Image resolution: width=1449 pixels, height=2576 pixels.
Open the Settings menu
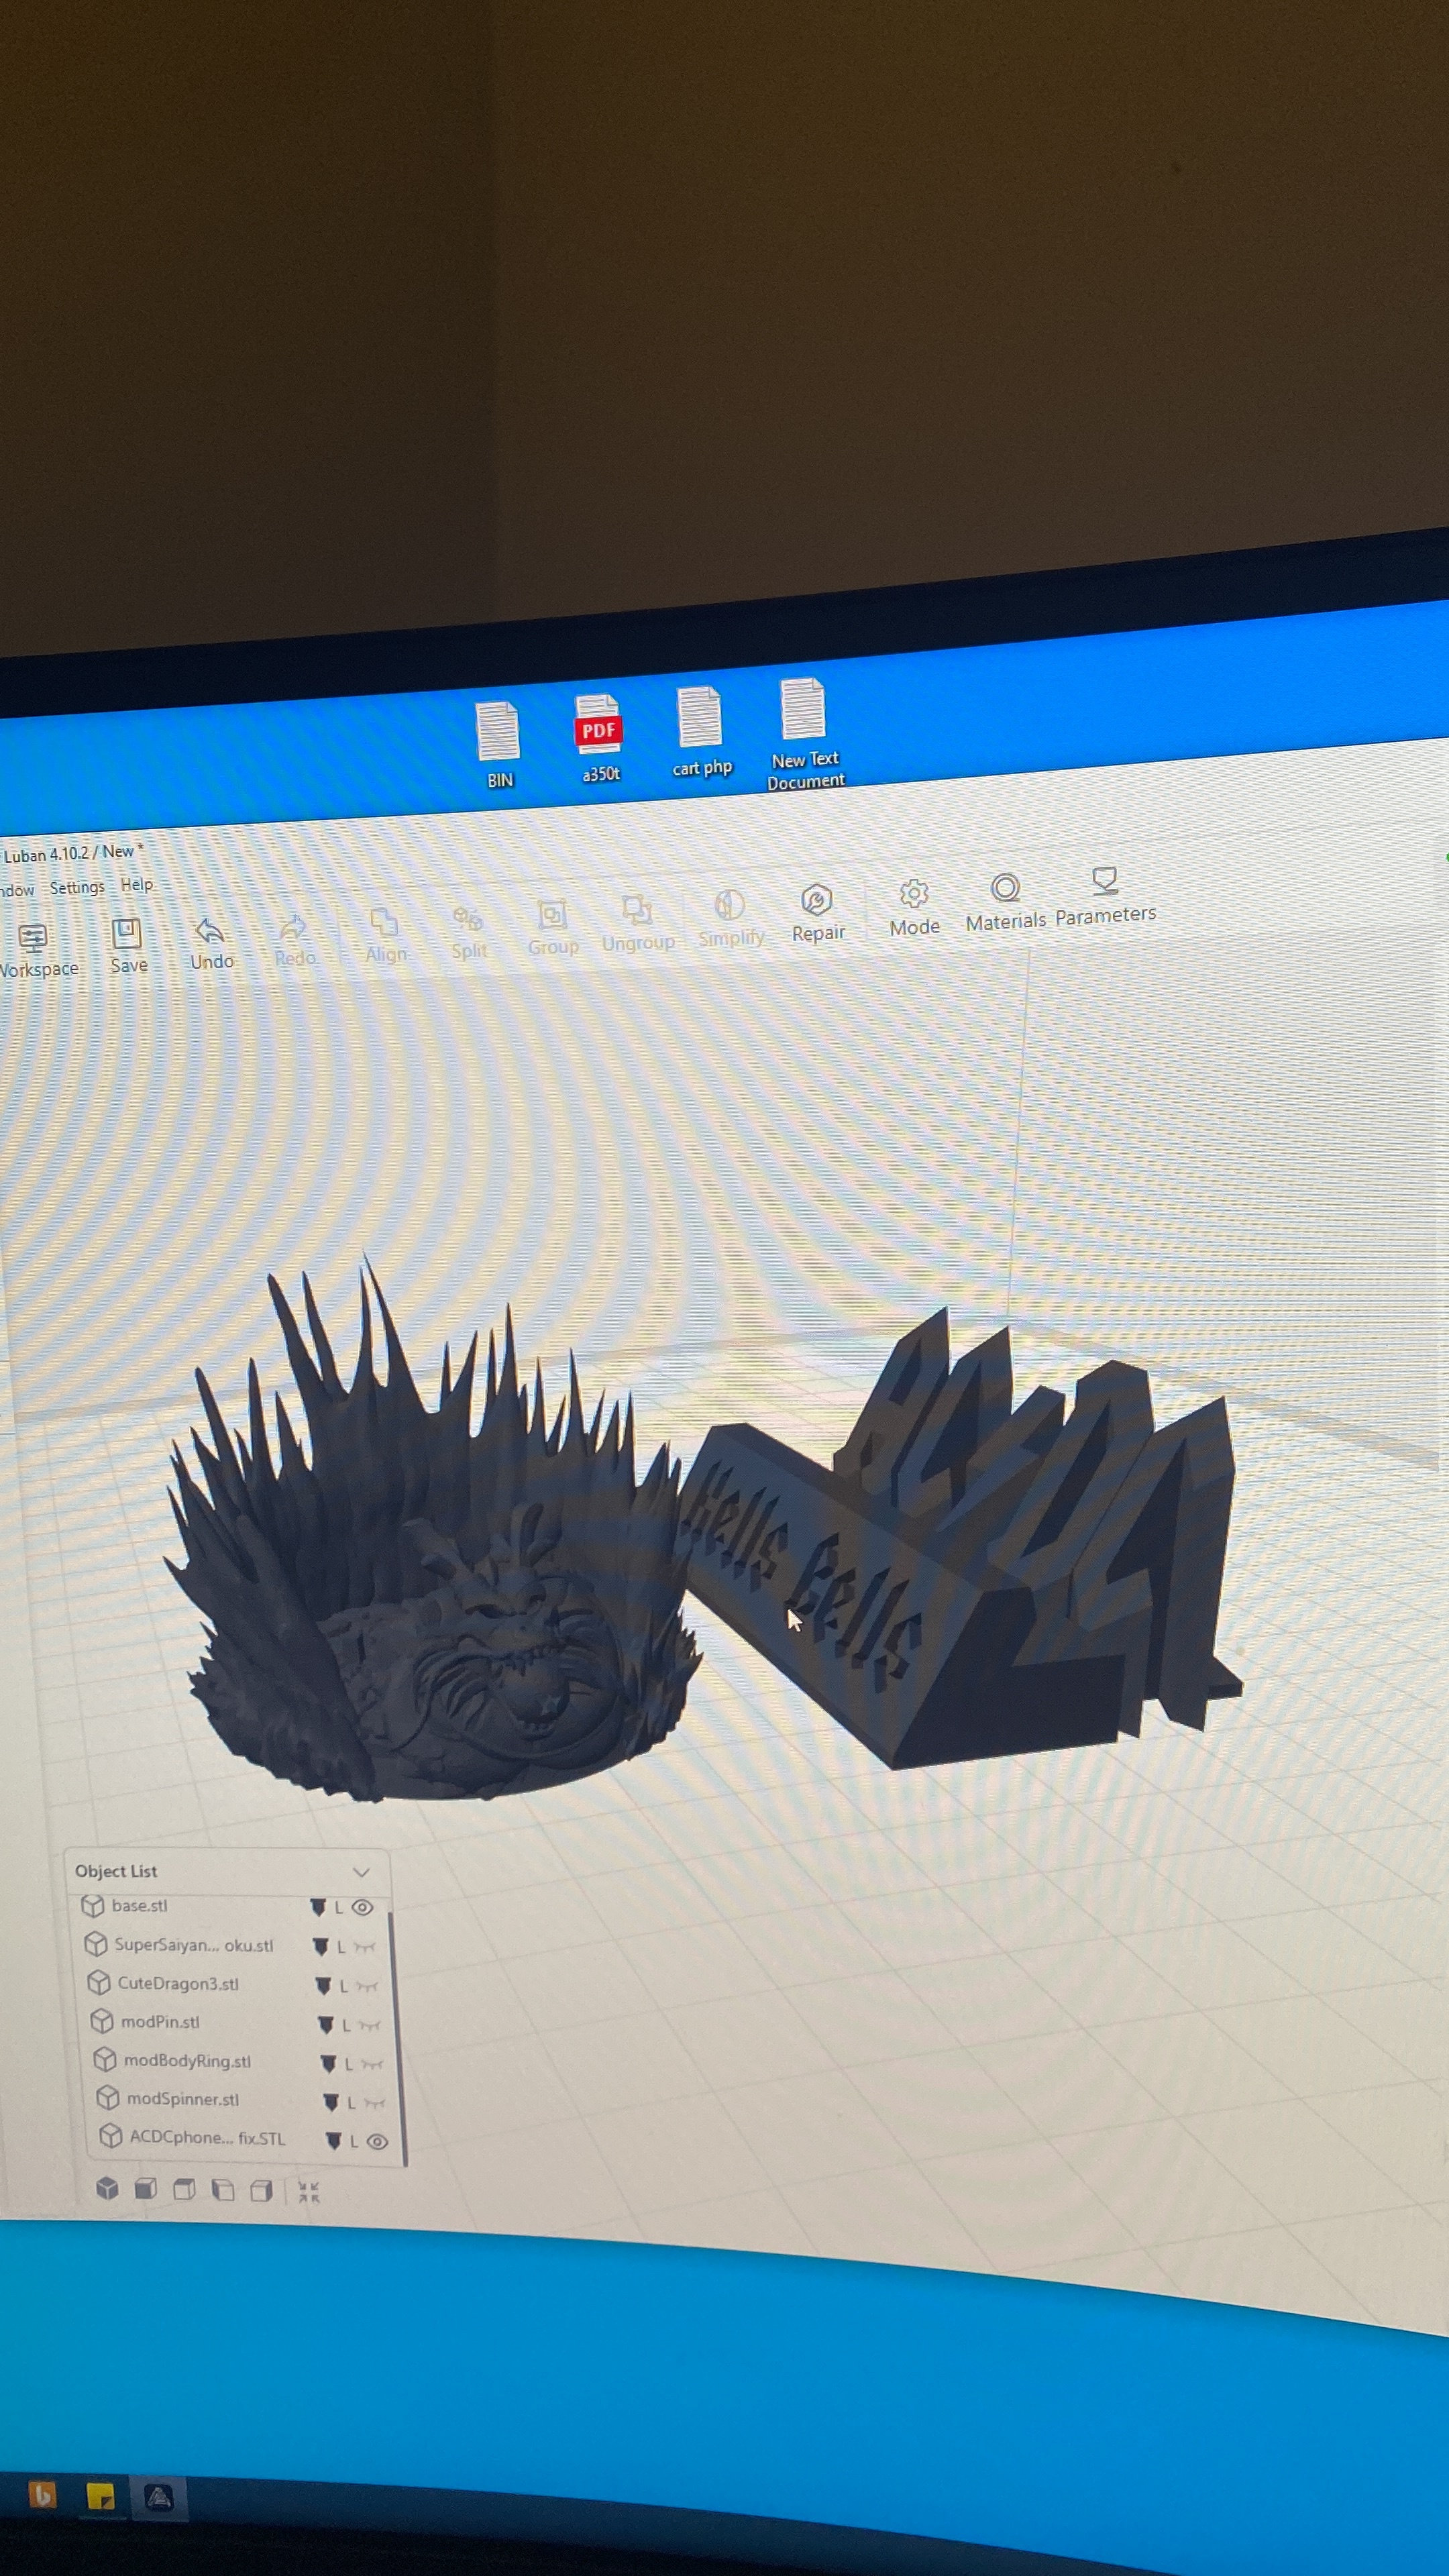[77, 887]
